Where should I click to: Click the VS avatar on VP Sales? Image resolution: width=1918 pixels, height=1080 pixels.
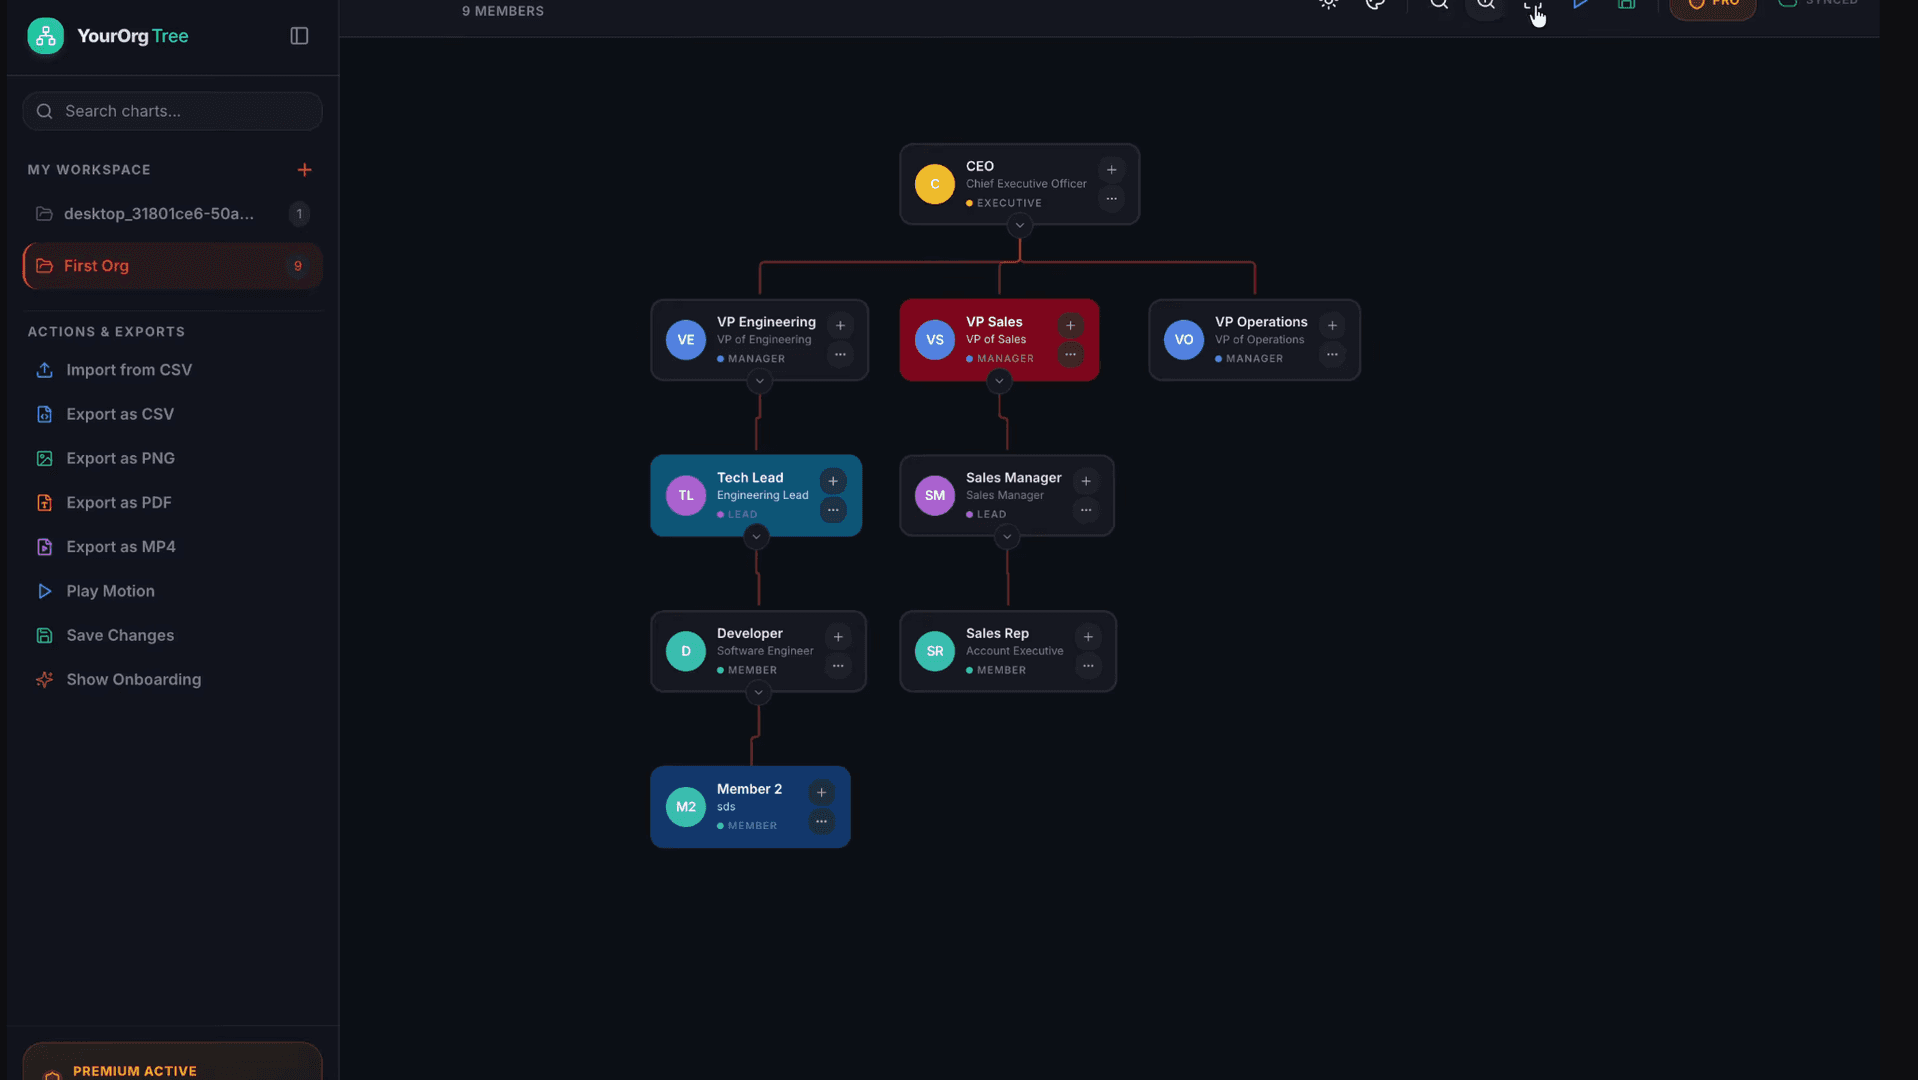coord(935,340)
